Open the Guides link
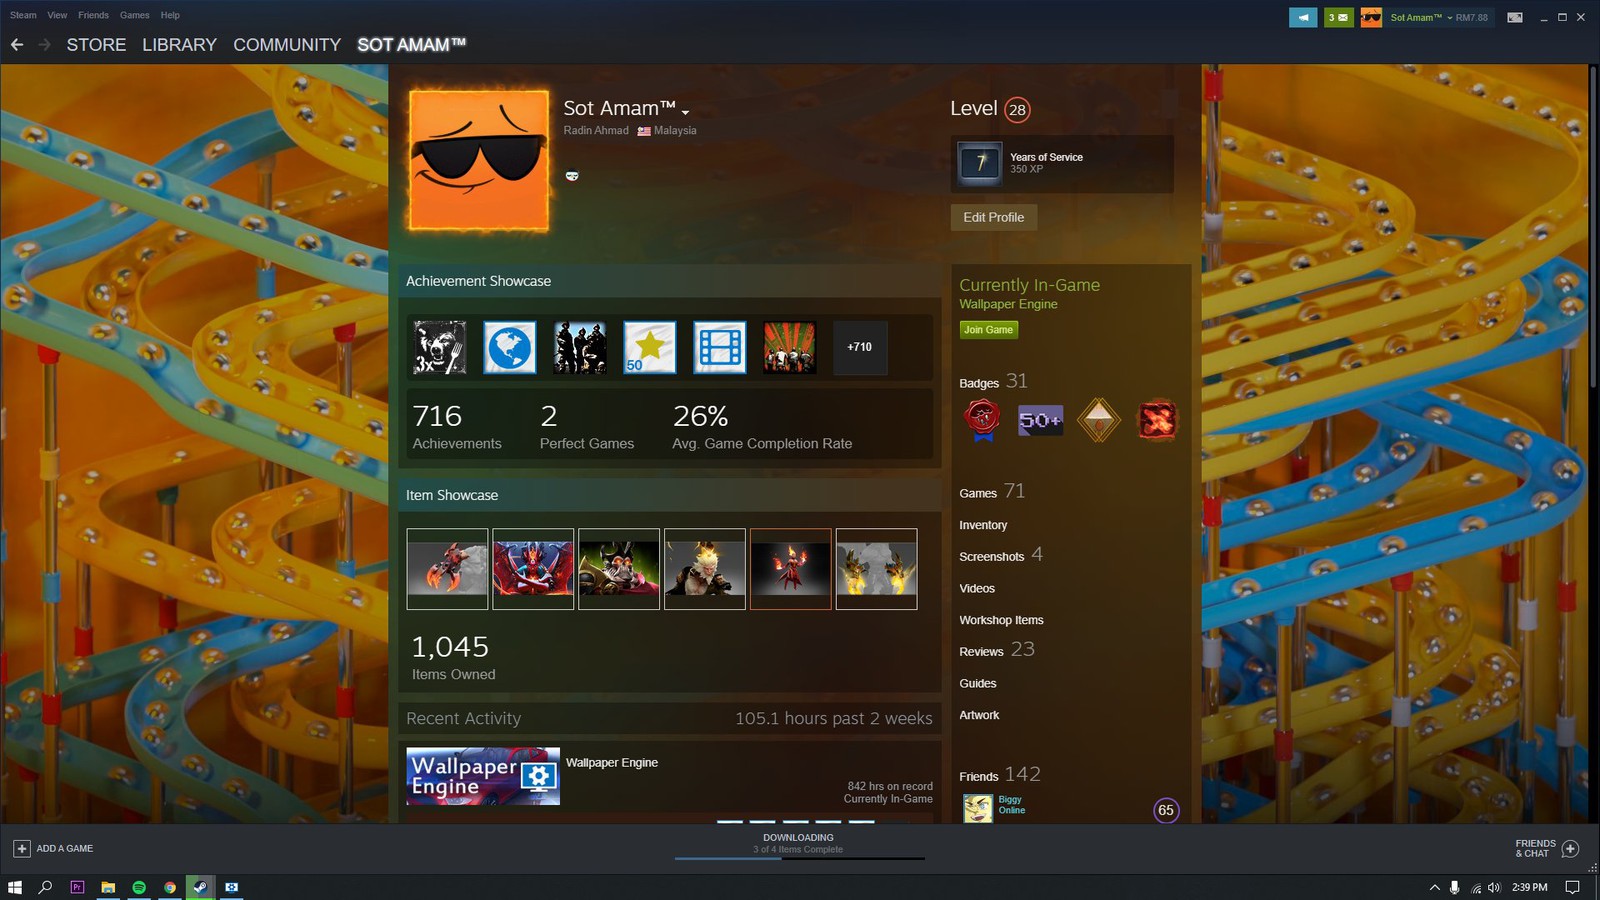 click(978, 683)
